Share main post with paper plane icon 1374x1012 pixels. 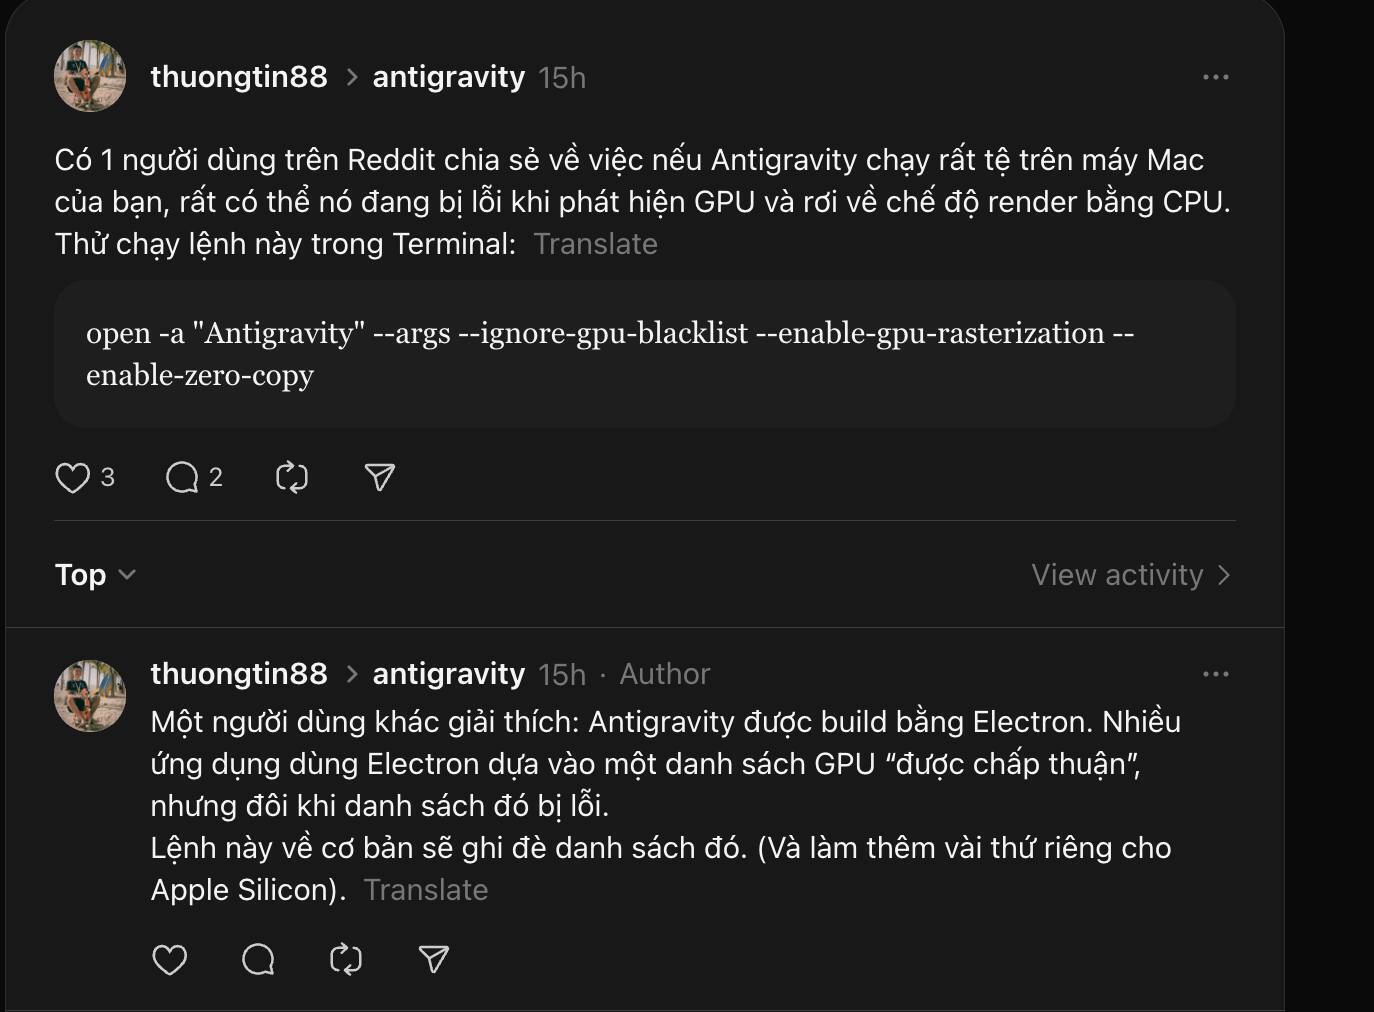(x=380, y=478)
